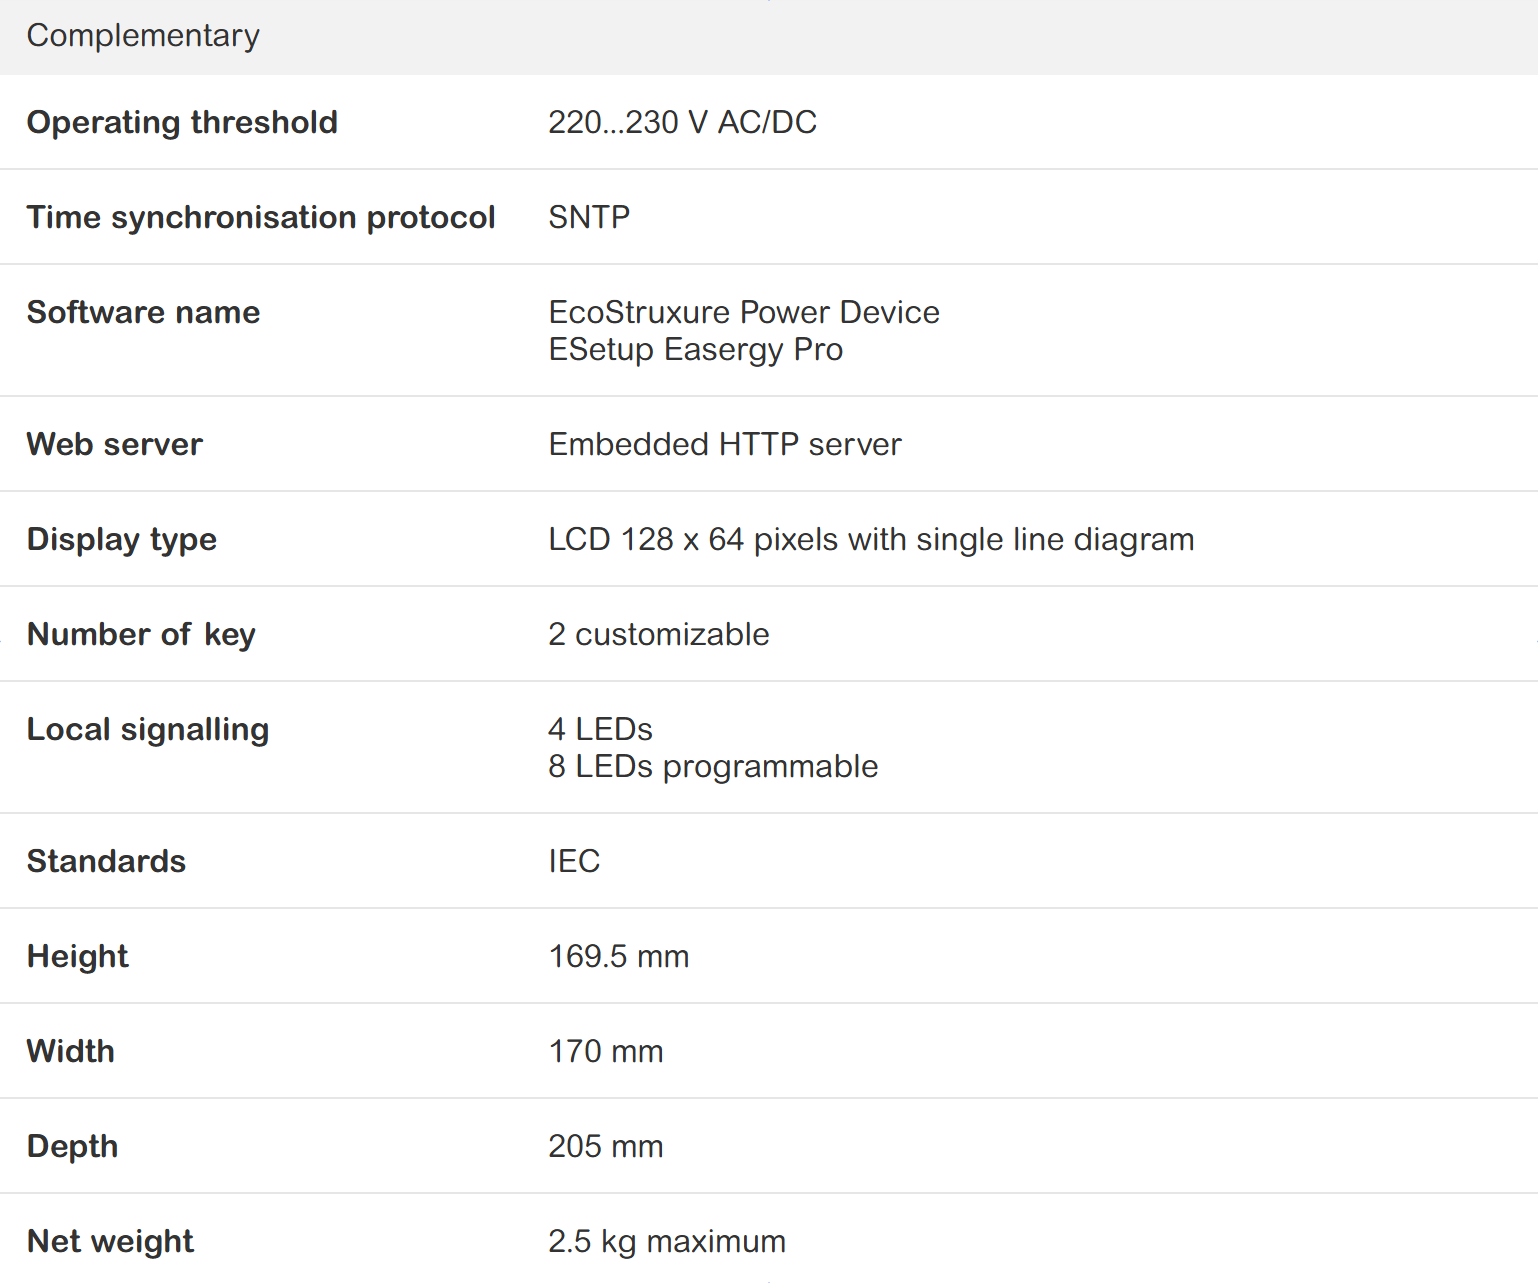Click the Complementary section header

tap(143, 36)
